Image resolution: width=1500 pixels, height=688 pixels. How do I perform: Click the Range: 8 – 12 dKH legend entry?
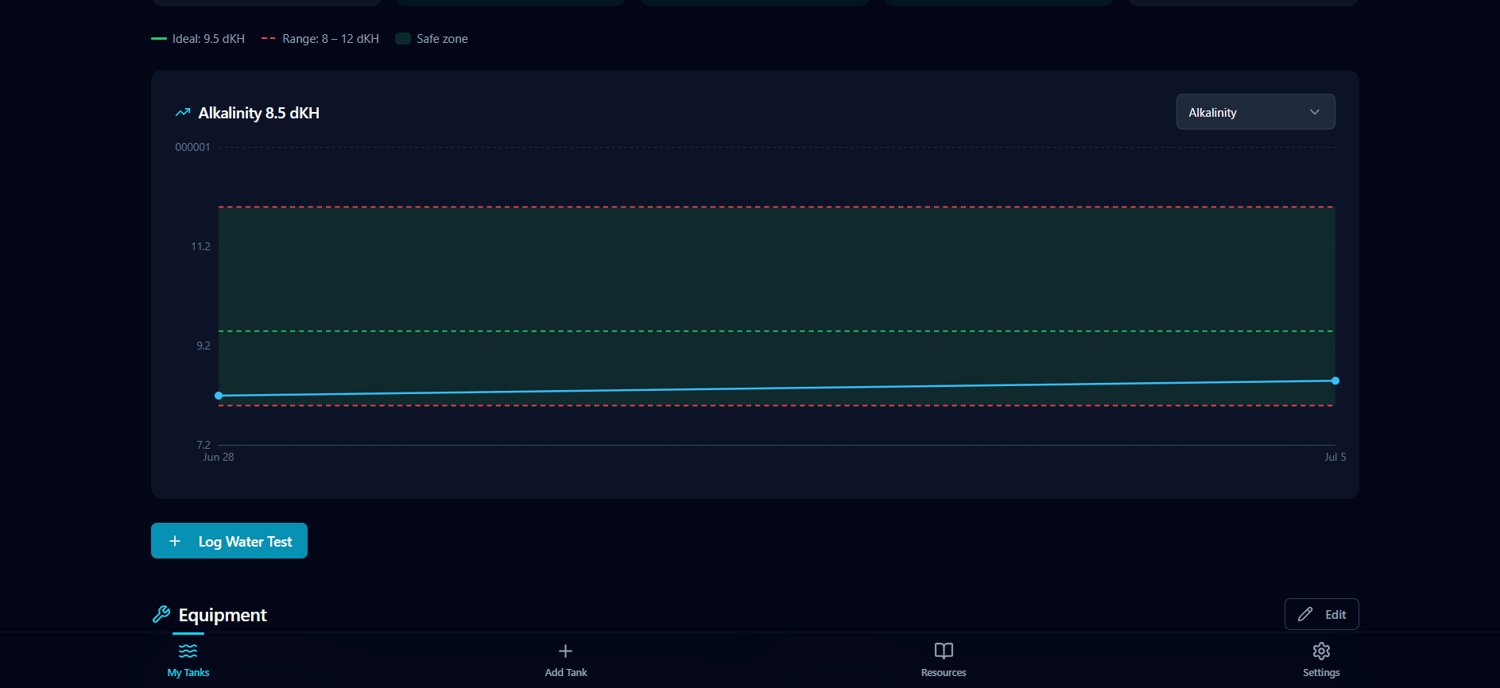click(x=320, y=39)
